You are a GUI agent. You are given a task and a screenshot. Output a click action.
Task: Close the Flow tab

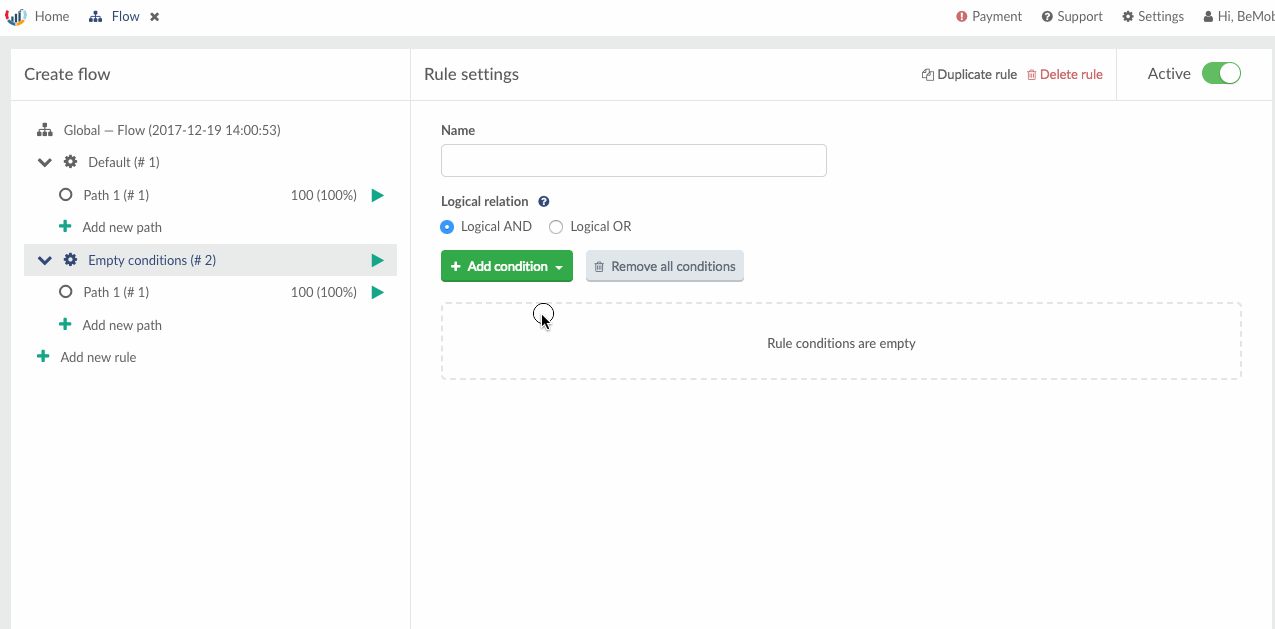(x=155, y=17)
